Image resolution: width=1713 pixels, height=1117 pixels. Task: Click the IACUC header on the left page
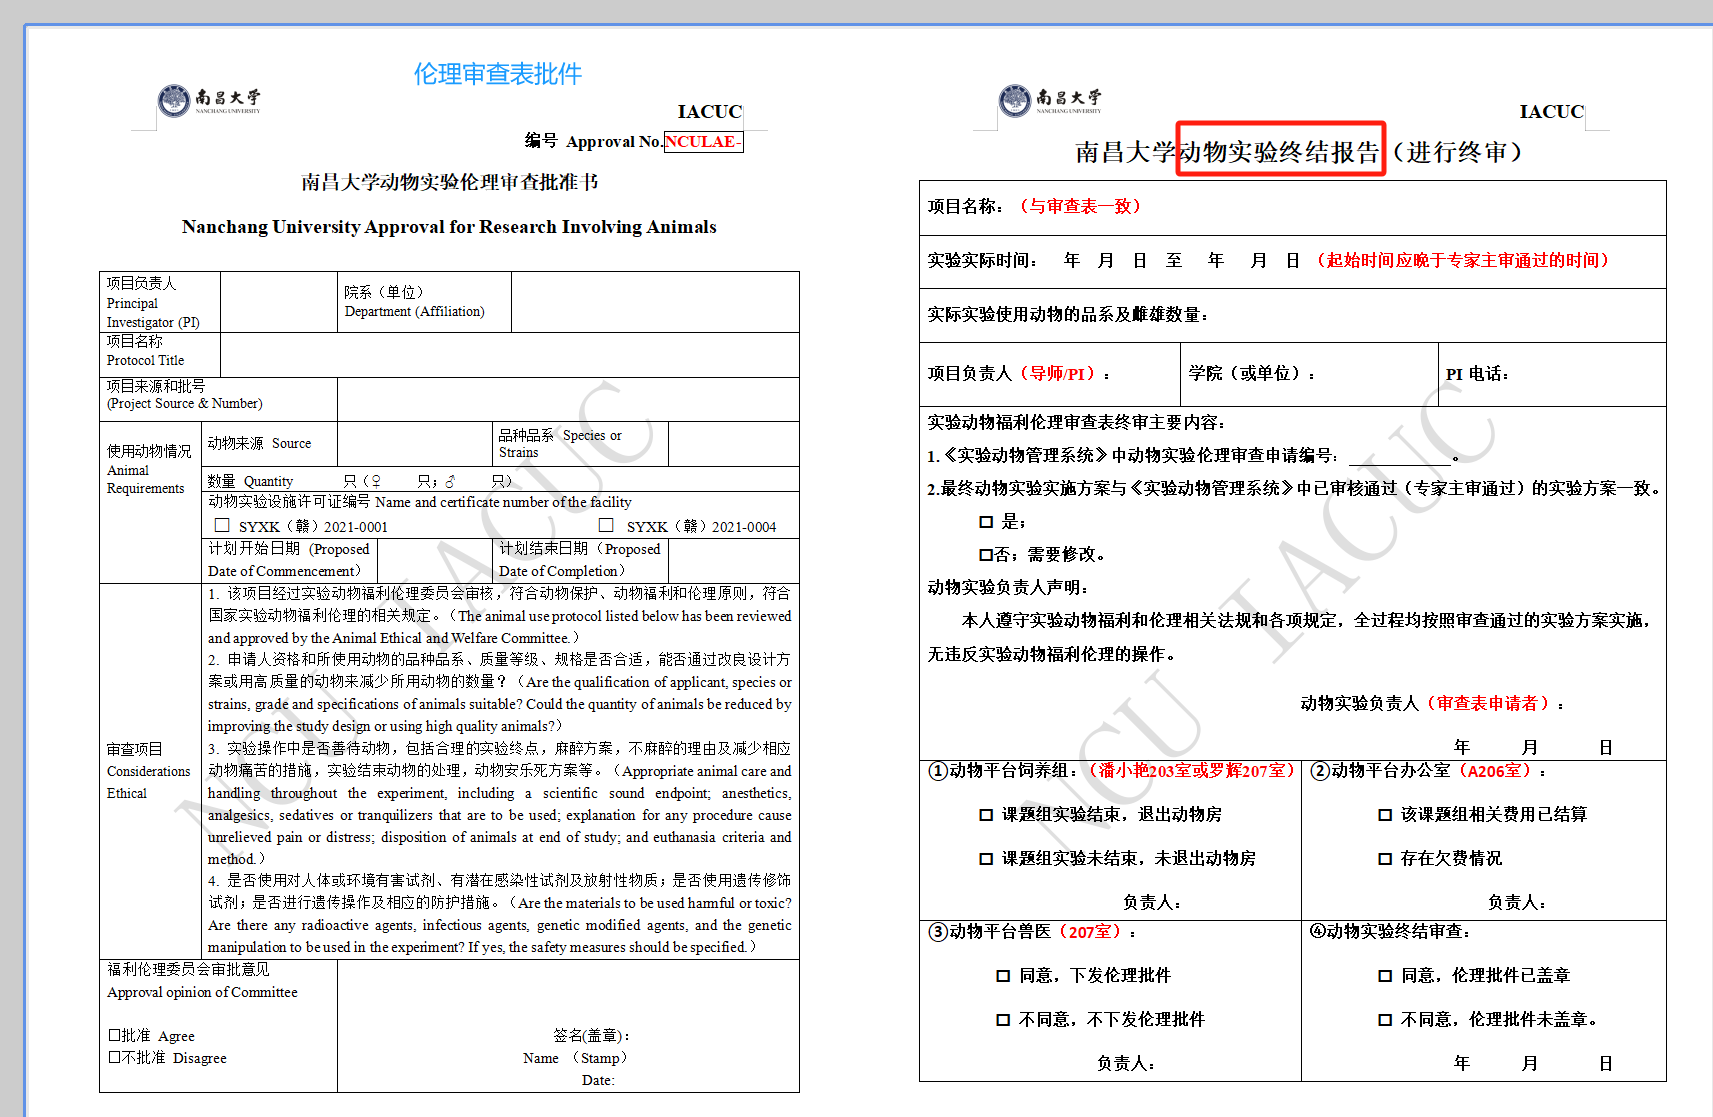click(709, 112)
